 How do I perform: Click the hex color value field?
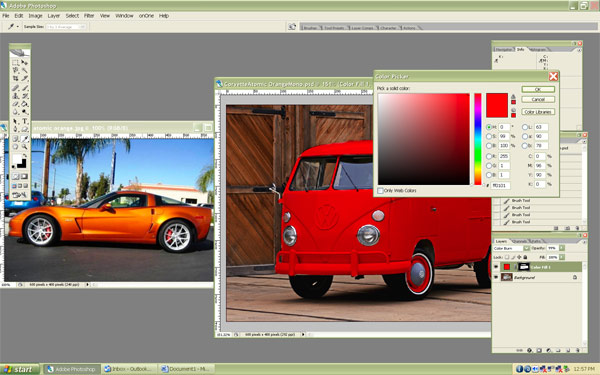tap(501, 185)
